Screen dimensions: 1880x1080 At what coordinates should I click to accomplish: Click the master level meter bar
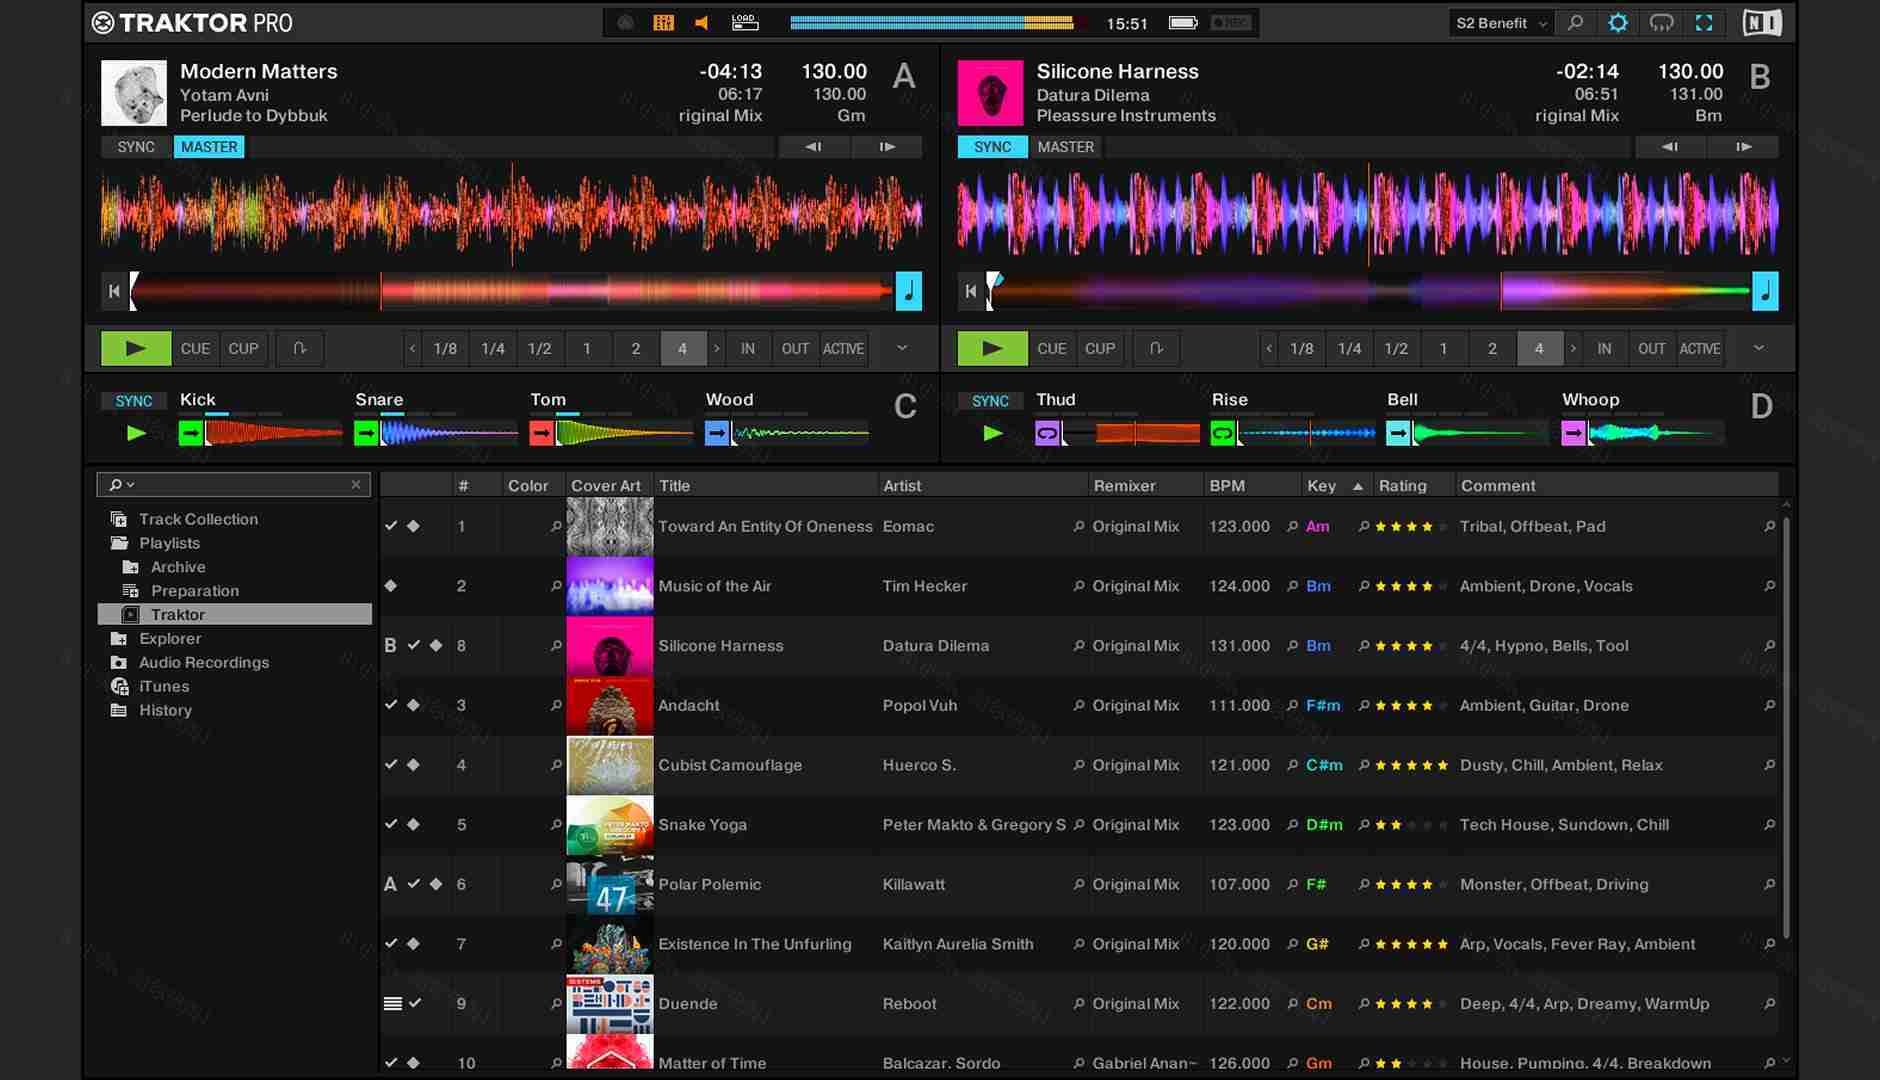pyautogui.click(x=932, y=23)
